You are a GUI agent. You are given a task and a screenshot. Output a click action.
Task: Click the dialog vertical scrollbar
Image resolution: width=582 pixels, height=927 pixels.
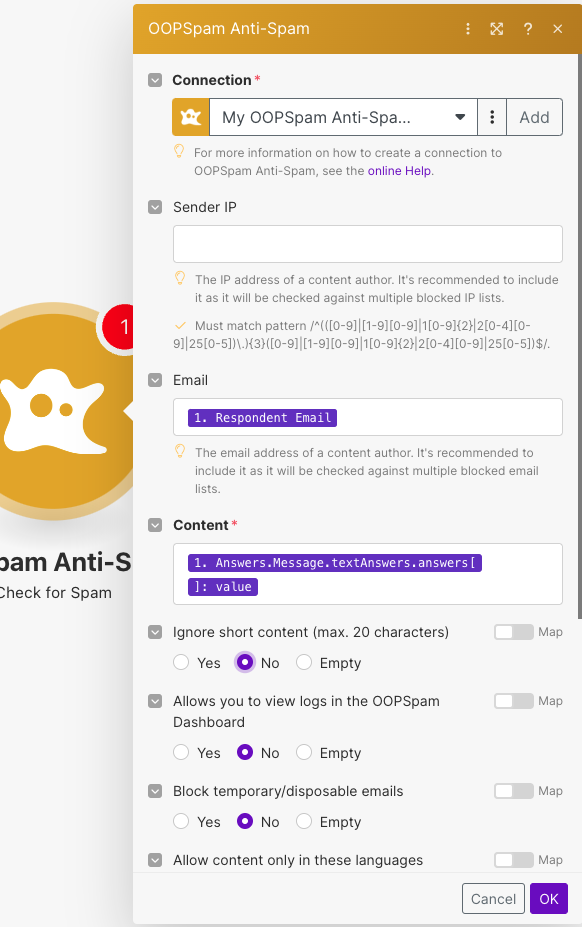[579, 337]
